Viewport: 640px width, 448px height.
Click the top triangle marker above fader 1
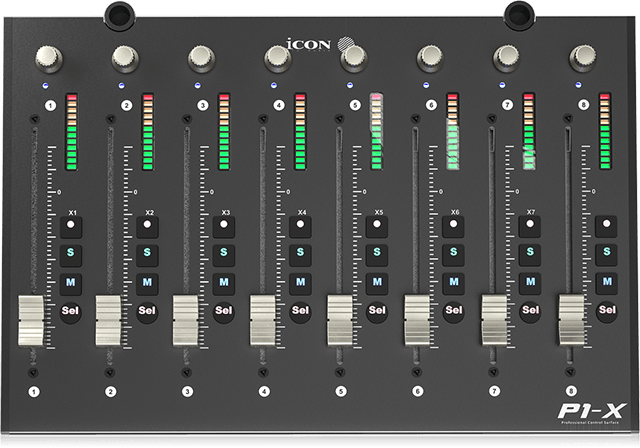click(34, 119)
